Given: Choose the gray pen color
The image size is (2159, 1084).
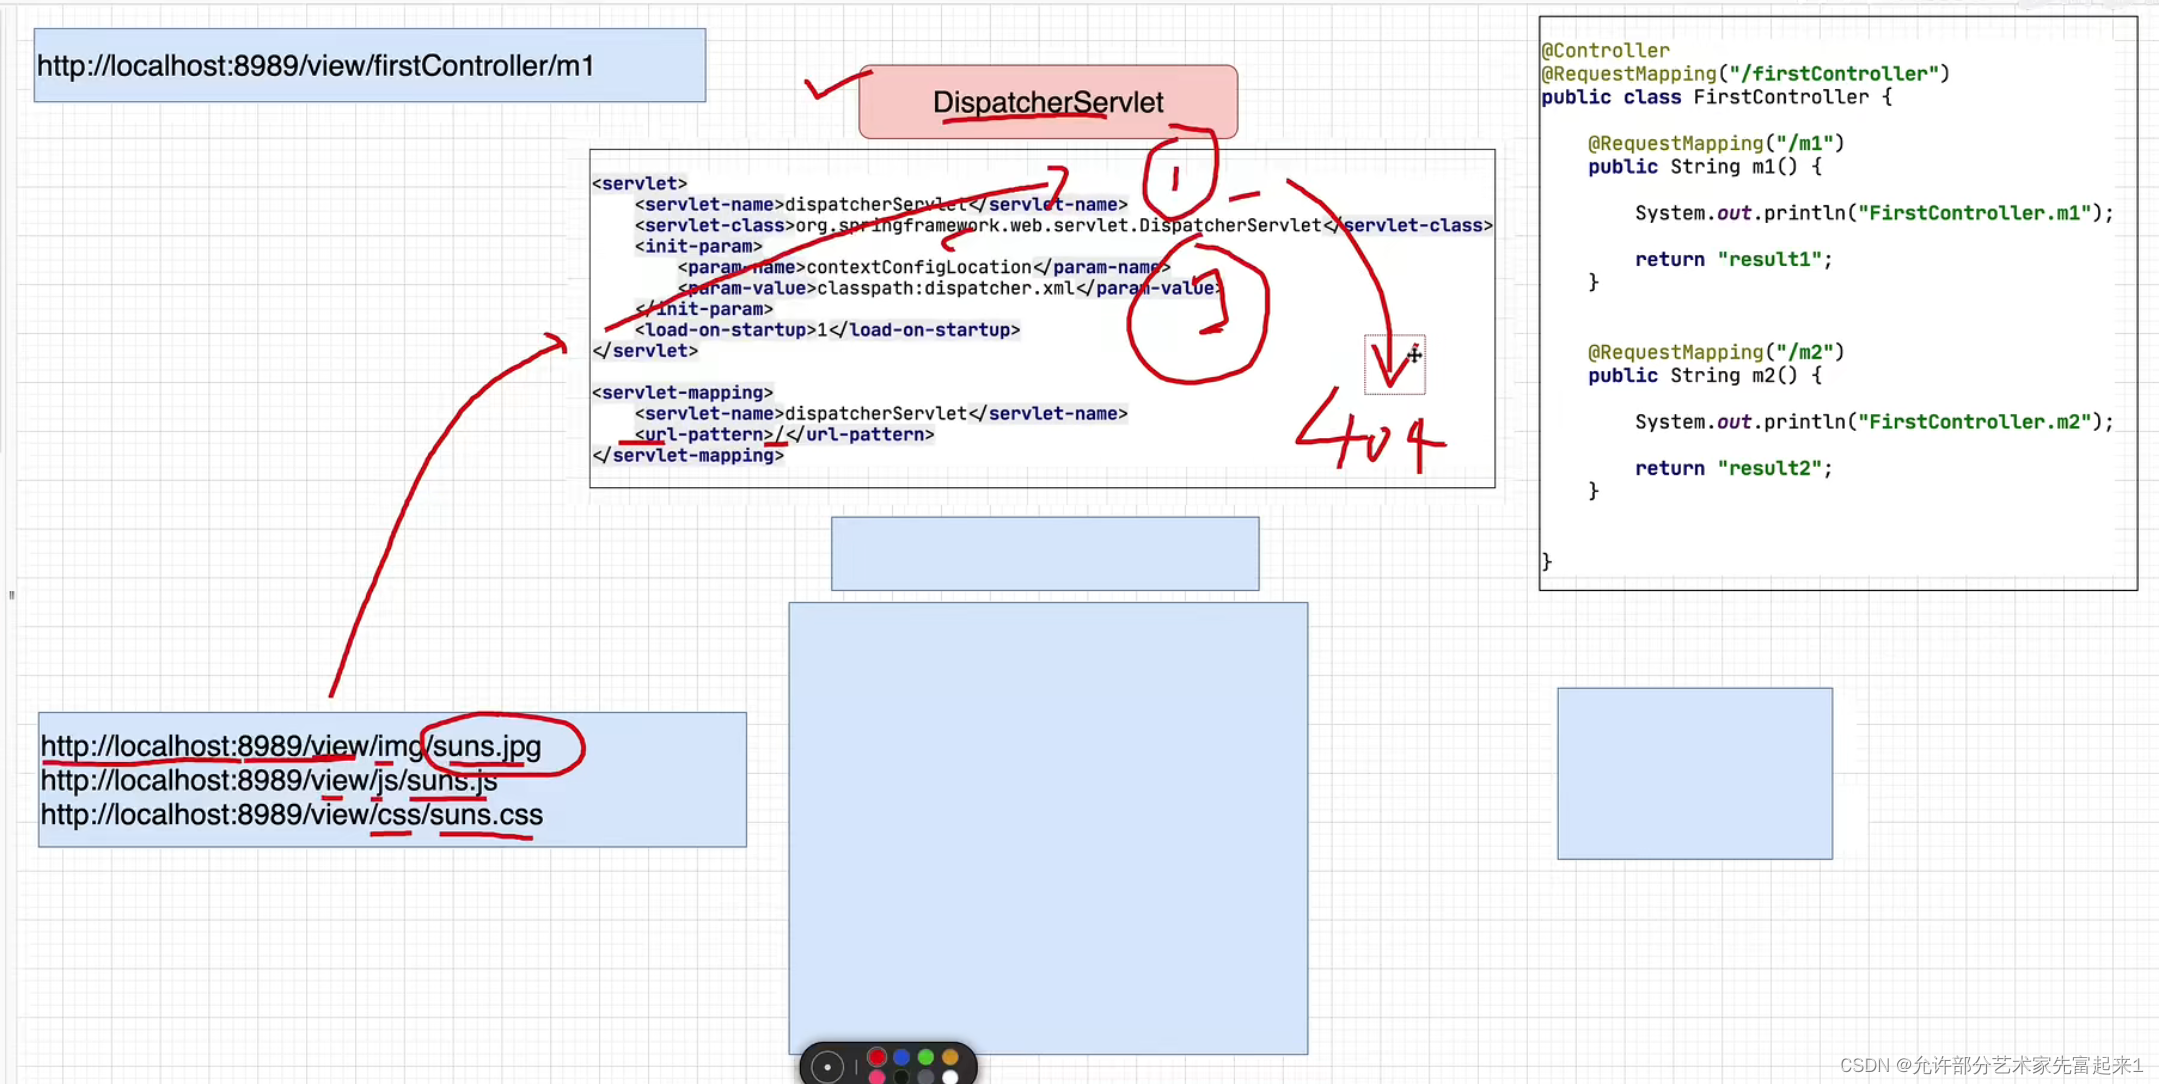Looking at the screenshot, I should 926,1077.
